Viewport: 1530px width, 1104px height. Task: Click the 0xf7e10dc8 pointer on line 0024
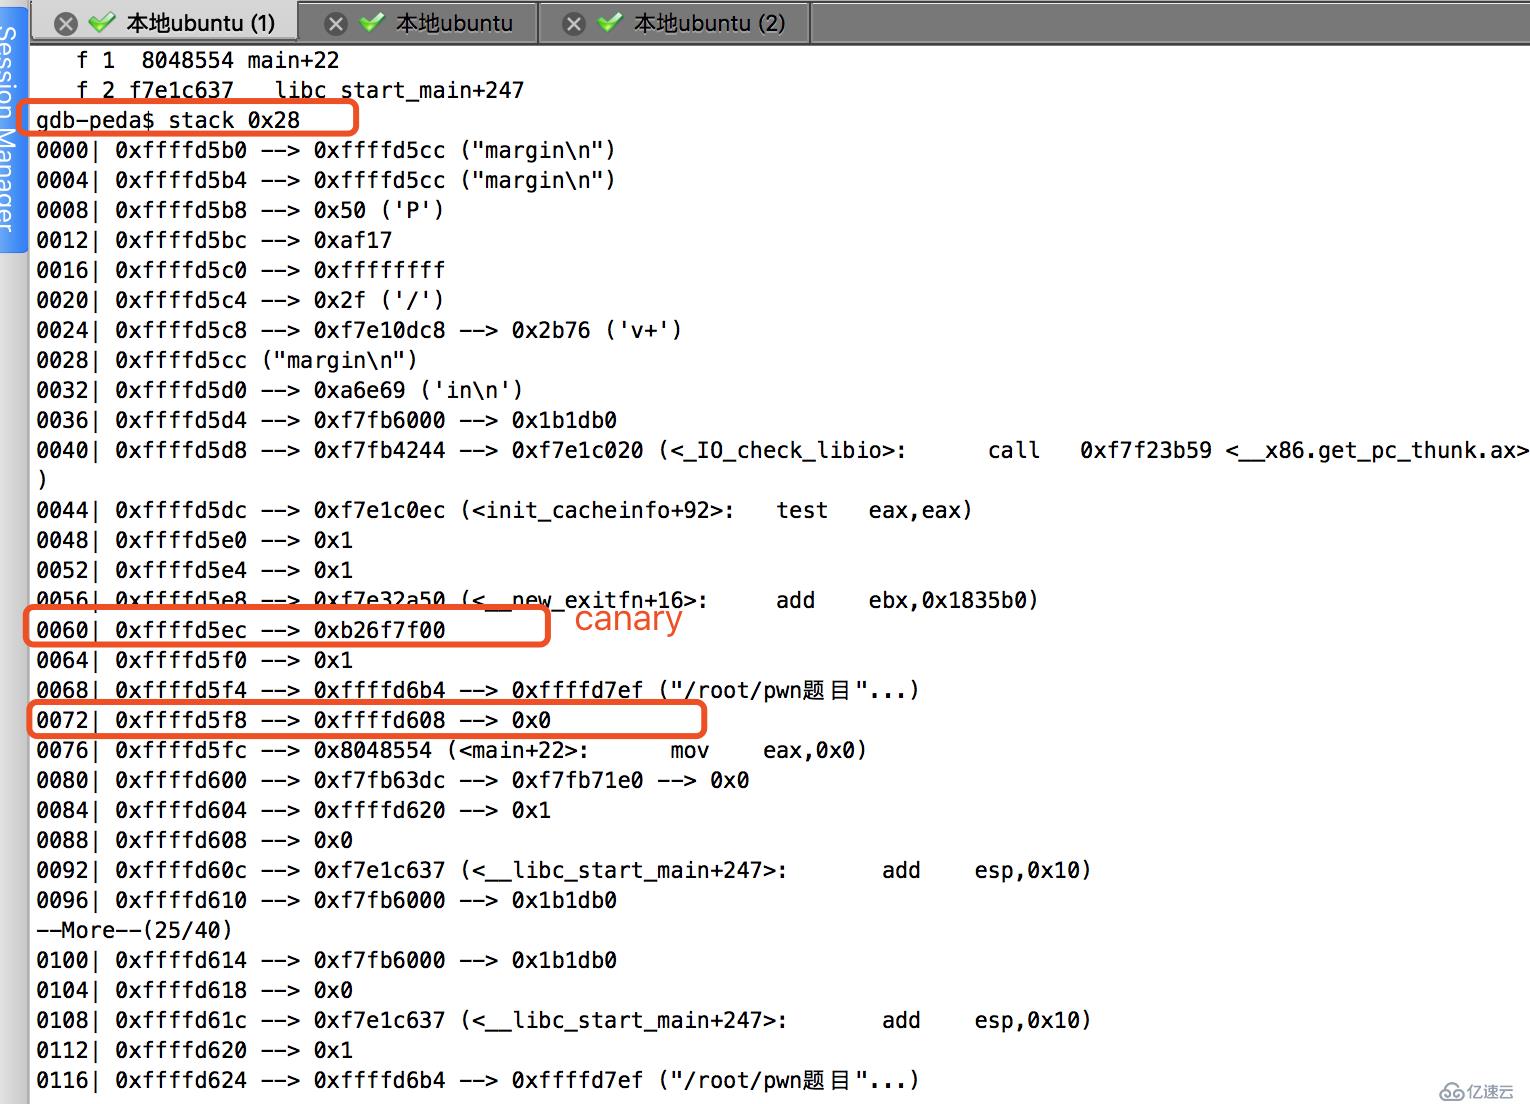point(379,330)
